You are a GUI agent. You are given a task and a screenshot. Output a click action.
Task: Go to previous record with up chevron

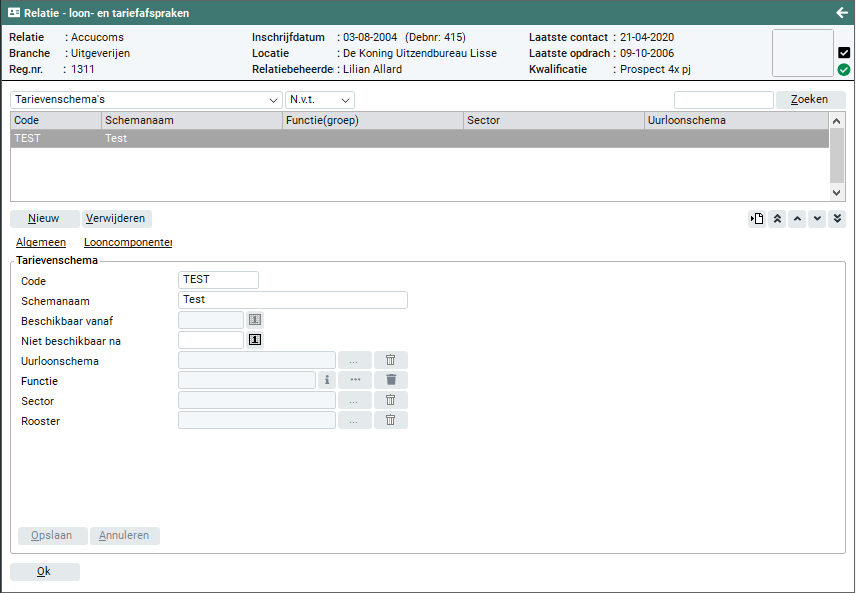pyautogui.click(x=797, y=219)
